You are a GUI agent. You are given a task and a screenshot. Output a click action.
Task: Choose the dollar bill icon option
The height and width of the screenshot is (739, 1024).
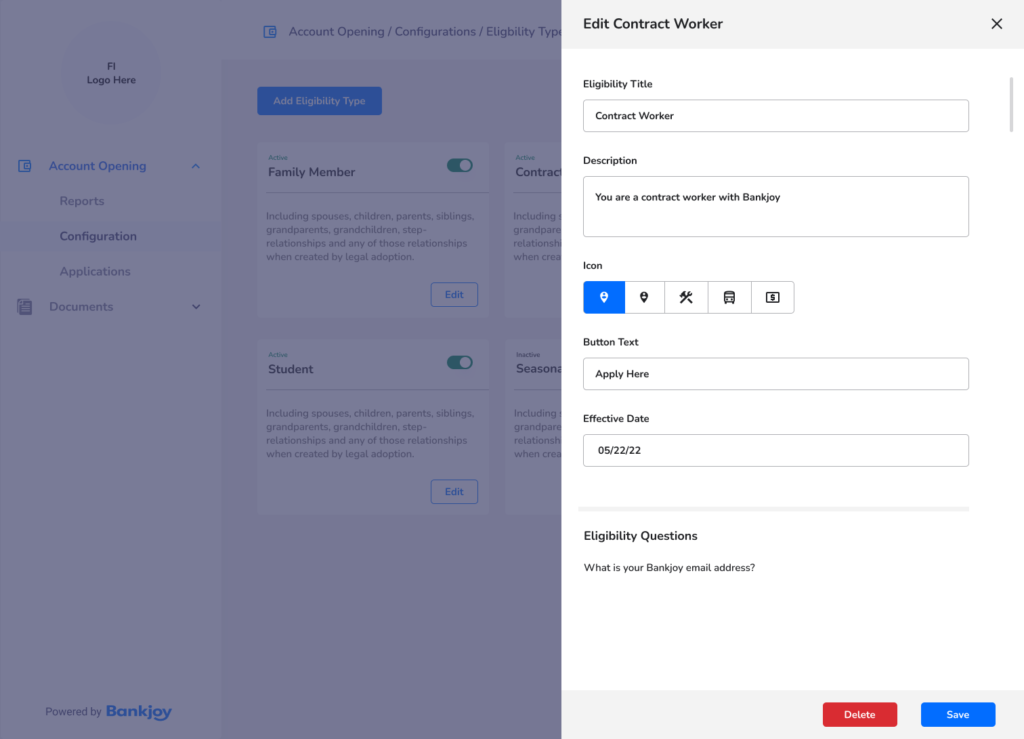tap(772, 297)
